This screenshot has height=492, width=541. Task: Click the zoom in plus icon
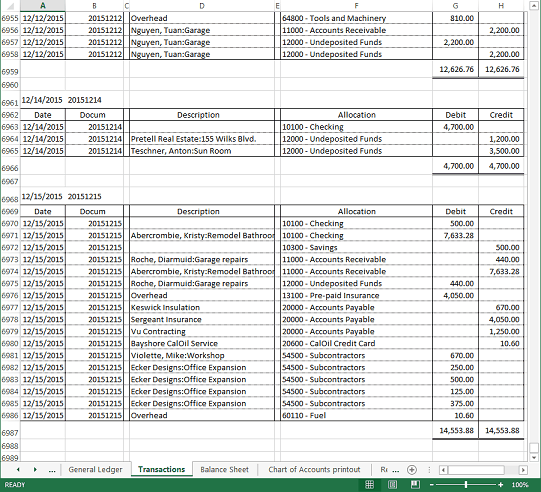coord(501,485)
